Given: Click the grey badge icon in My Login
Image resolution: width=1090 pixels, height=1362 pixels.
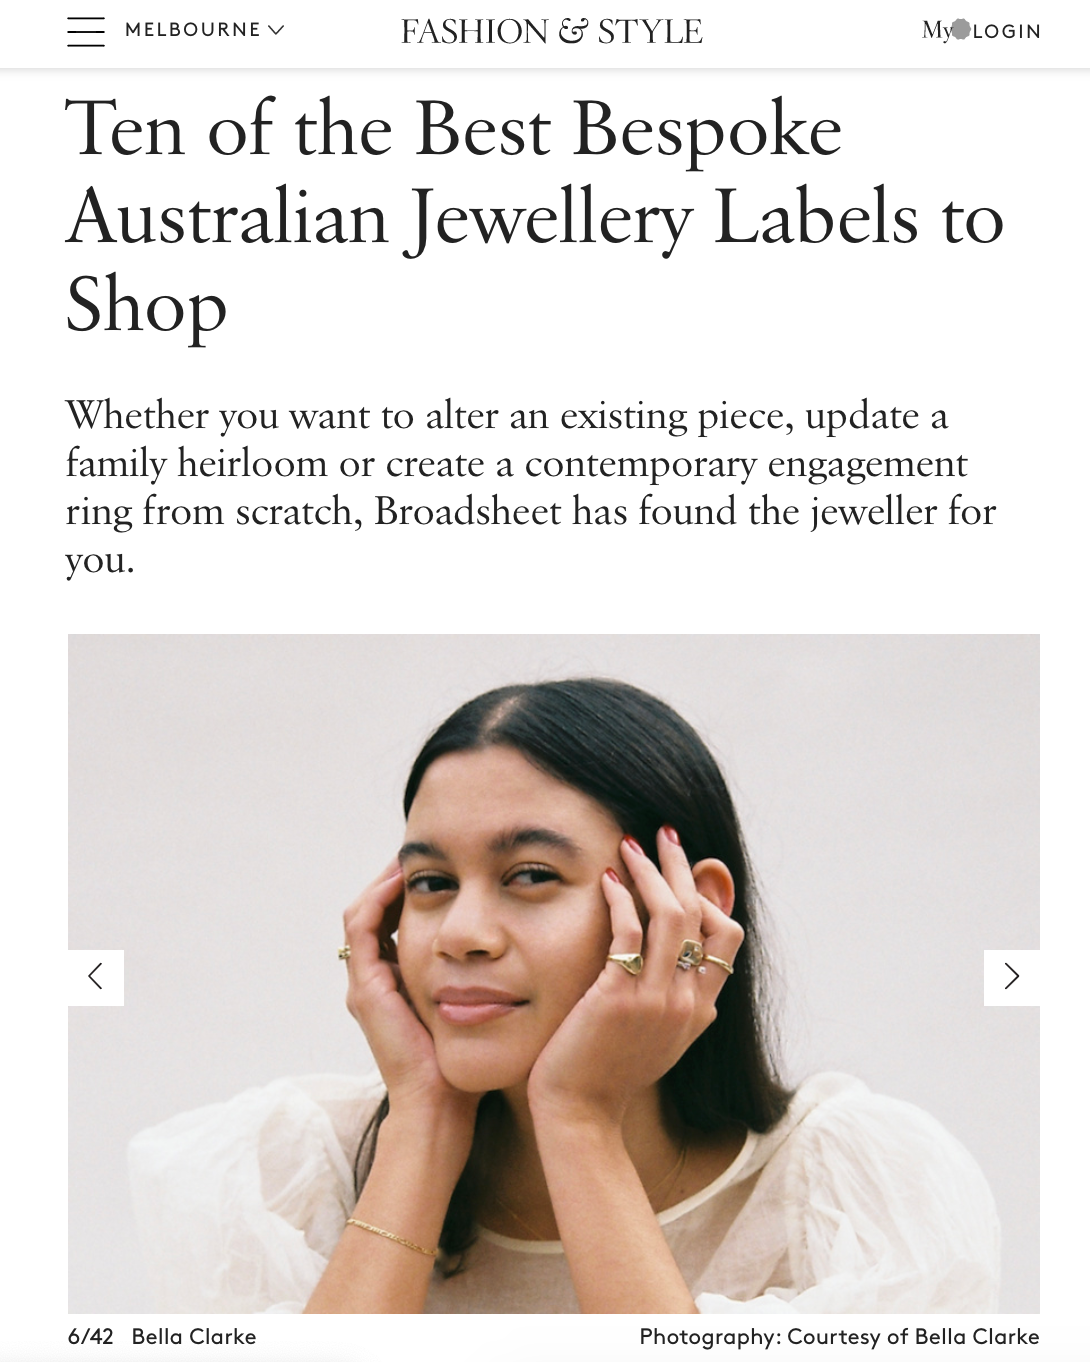Looking at the screenshot, I should (960, 29).
